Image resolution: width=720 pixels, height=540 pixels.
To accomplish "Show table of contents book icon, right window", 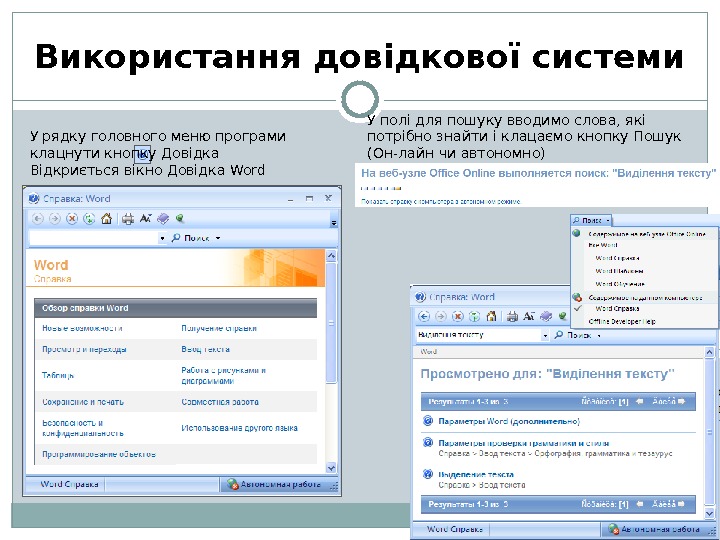I will pos(546,316).
